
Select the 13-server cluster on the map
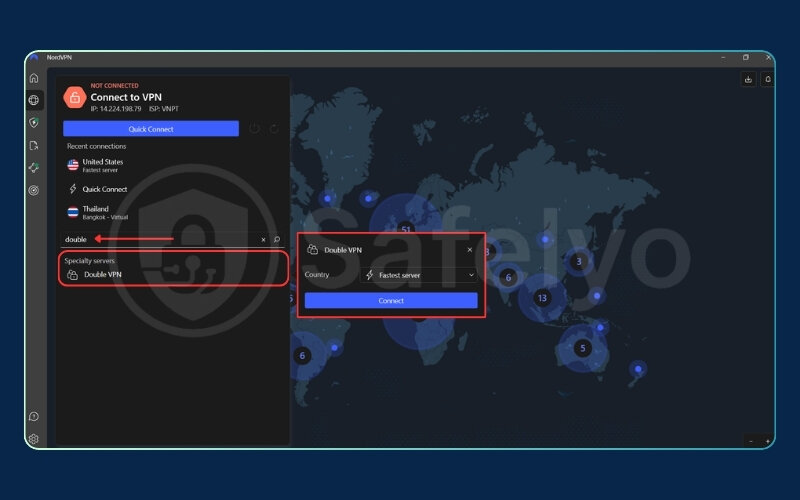[x=542, y=297]
